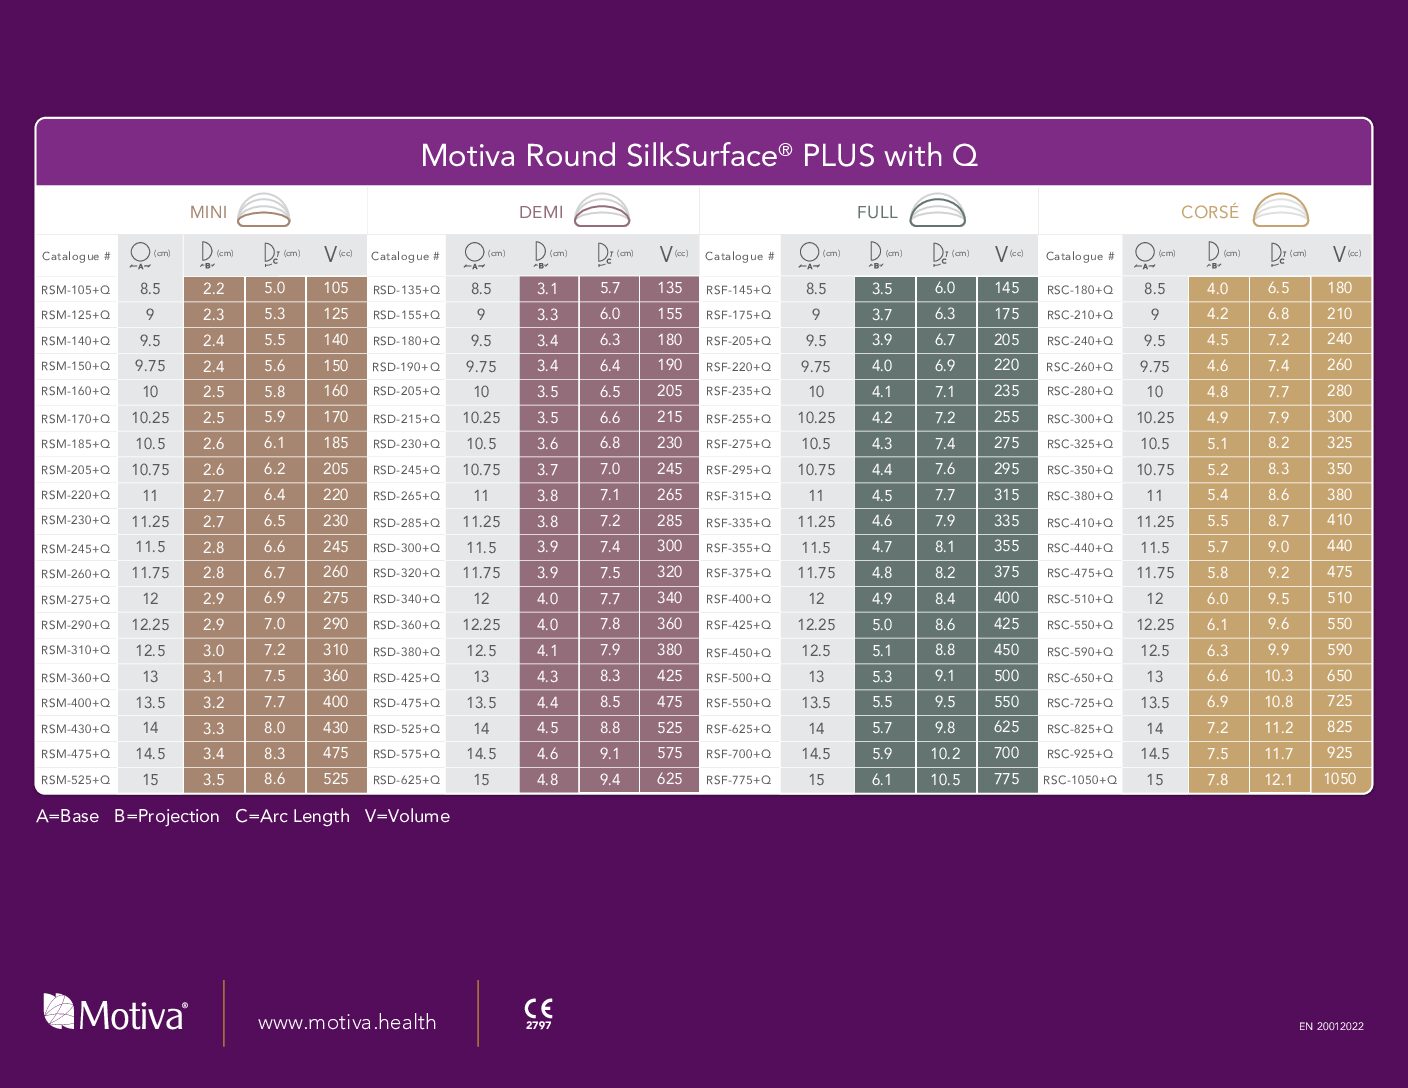The height and width of the screenshot is (1088, 1408).
Task: Click the 10.5 arc length cell in FULL
Action: click(x=945, y=779)
